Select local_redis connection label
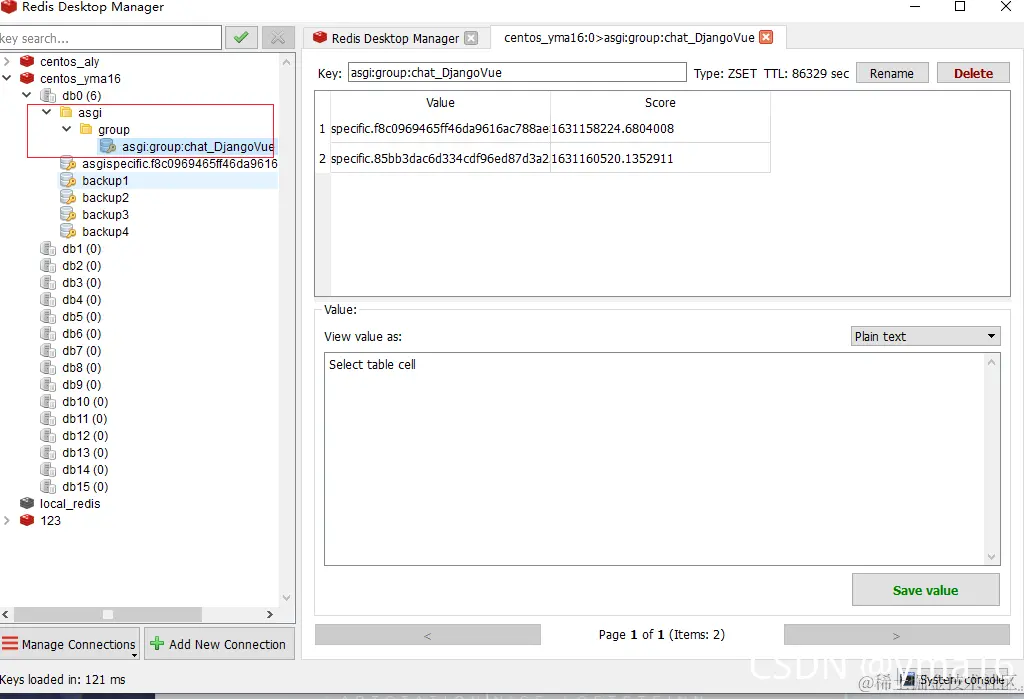1024x699 pixels. 70,503
